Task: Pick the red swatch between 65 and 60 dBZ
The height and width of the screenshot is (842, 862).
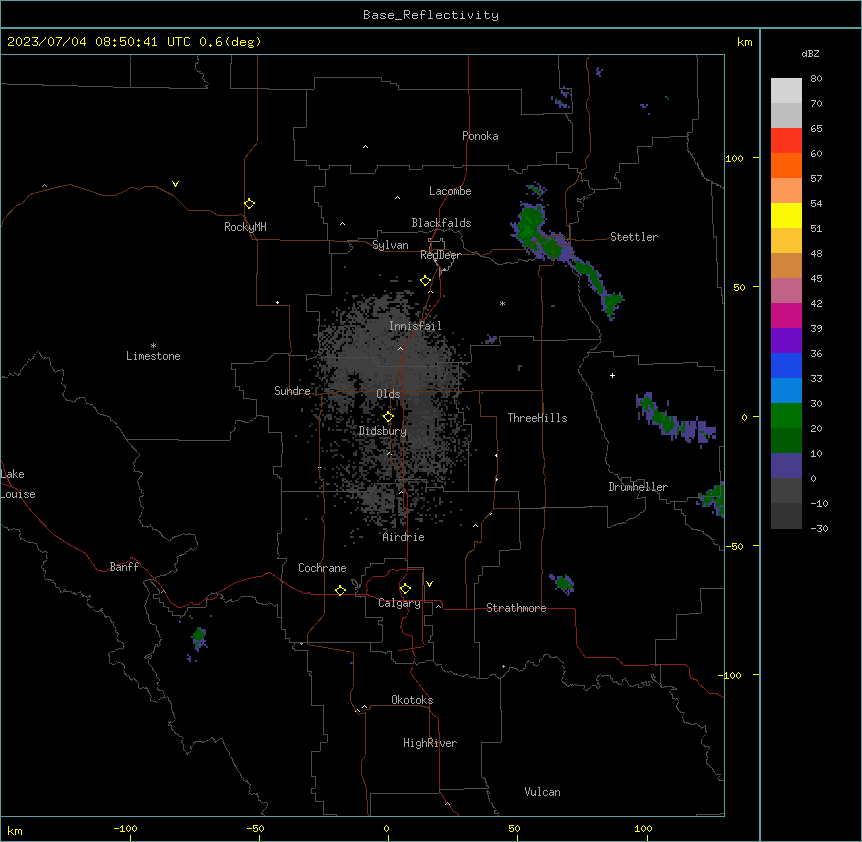Action: pyautogui.click(x=786, y=141)
